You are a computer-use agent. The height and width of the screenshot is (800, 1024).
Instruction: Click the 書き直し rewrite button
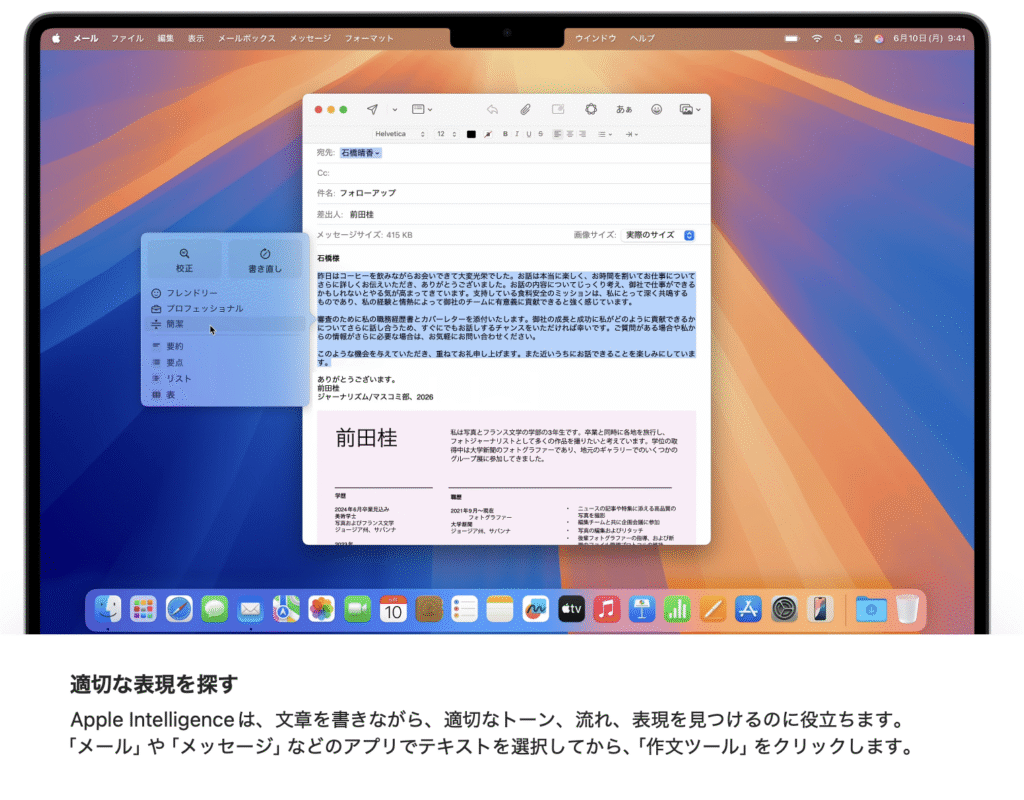pyautogui.click(x=264, y=260)
